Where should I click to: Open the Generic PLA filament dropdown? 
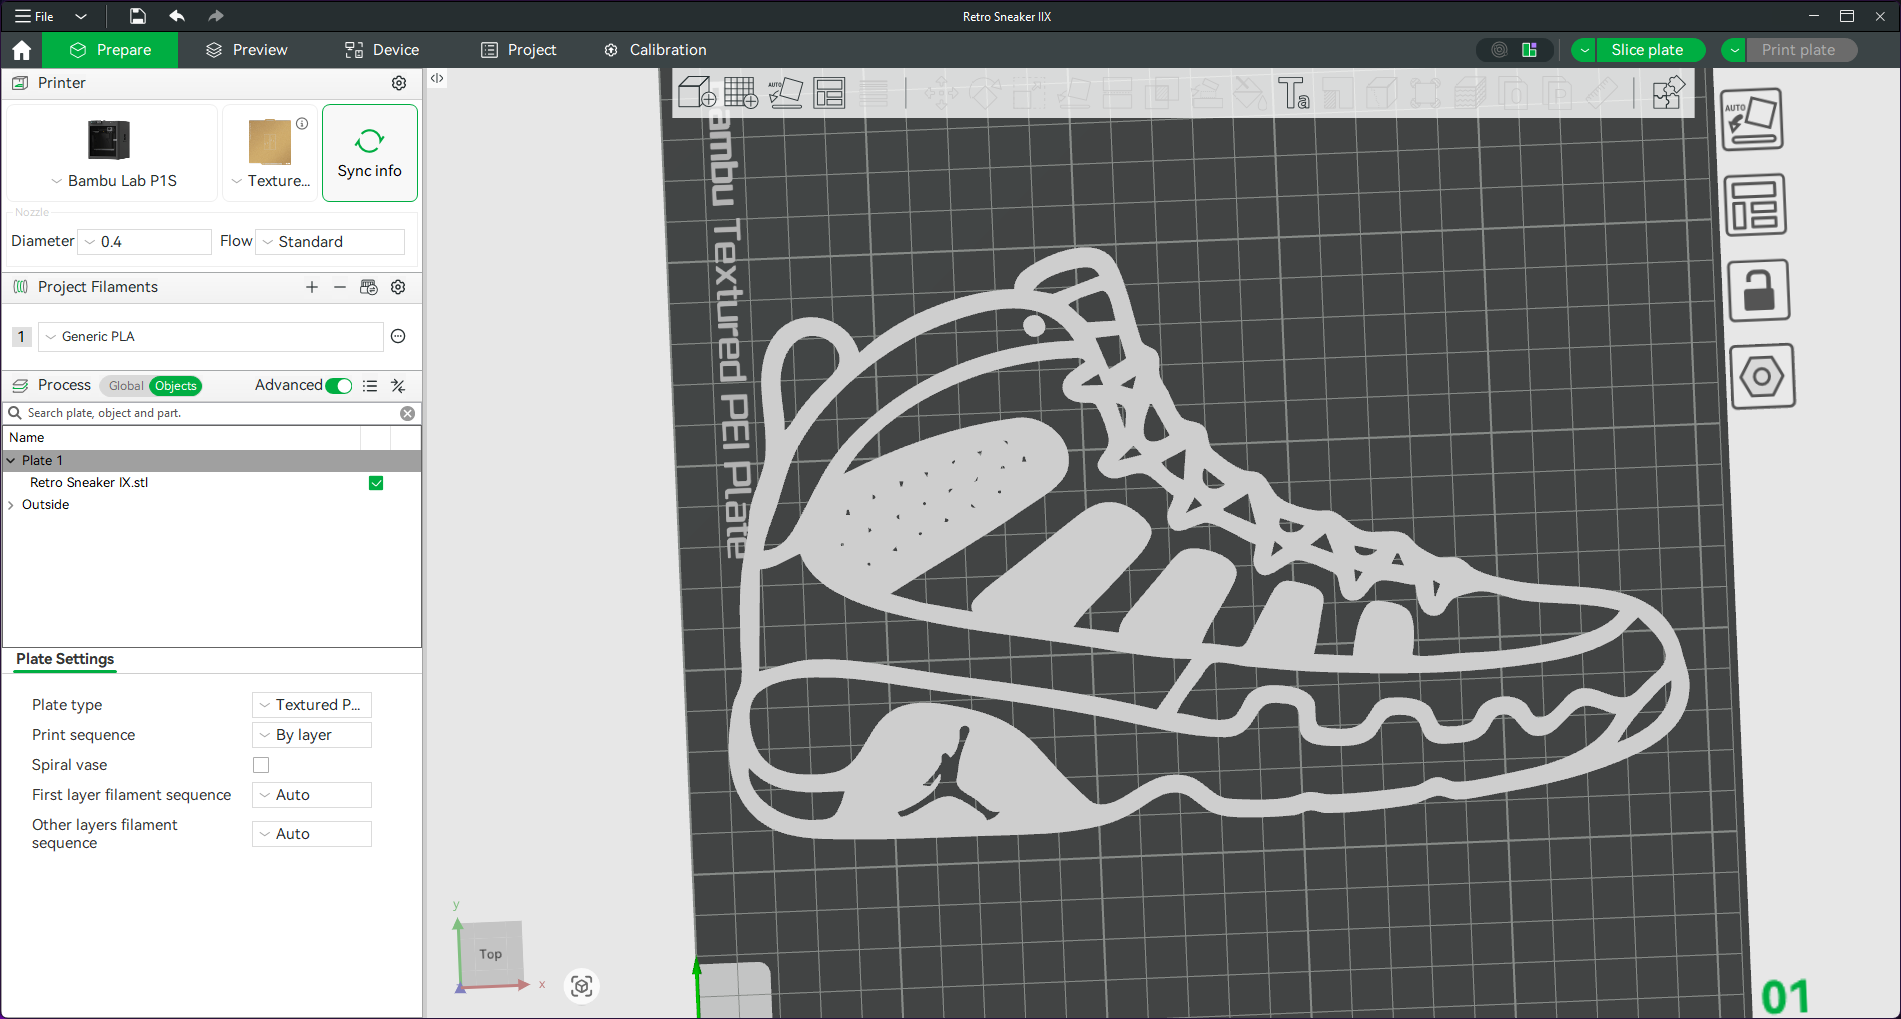click(x=211, y=337)
